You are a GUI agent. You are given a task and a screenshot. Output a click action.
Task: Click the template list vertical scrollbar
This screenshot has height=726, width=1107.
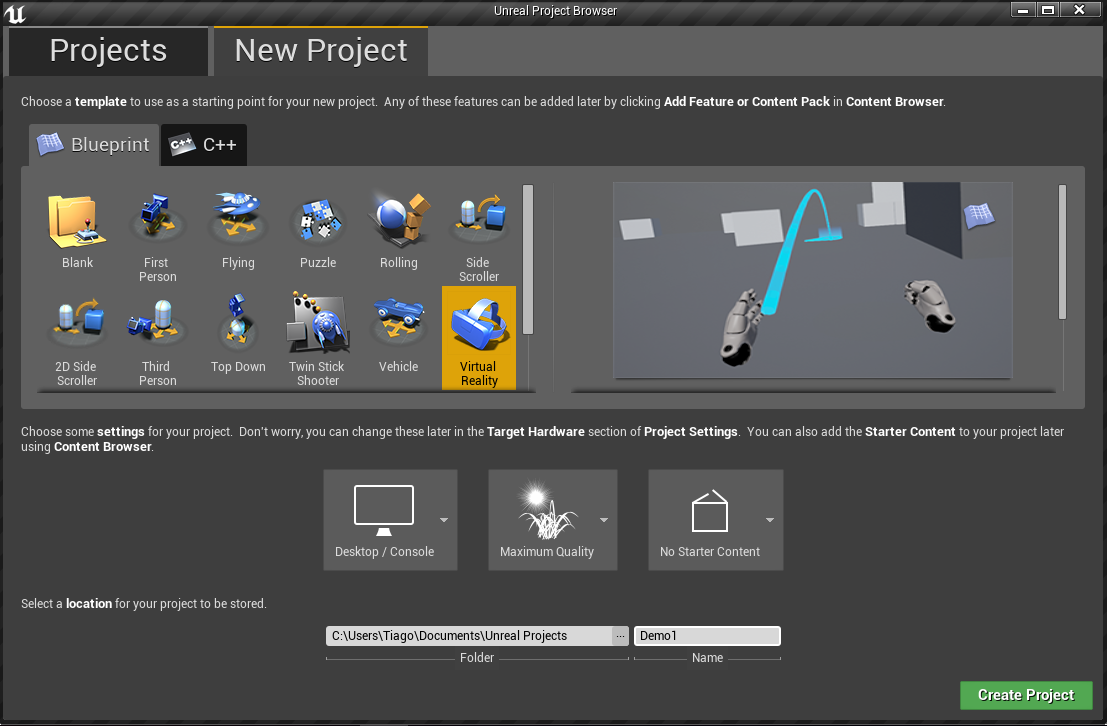pos(527,258)
